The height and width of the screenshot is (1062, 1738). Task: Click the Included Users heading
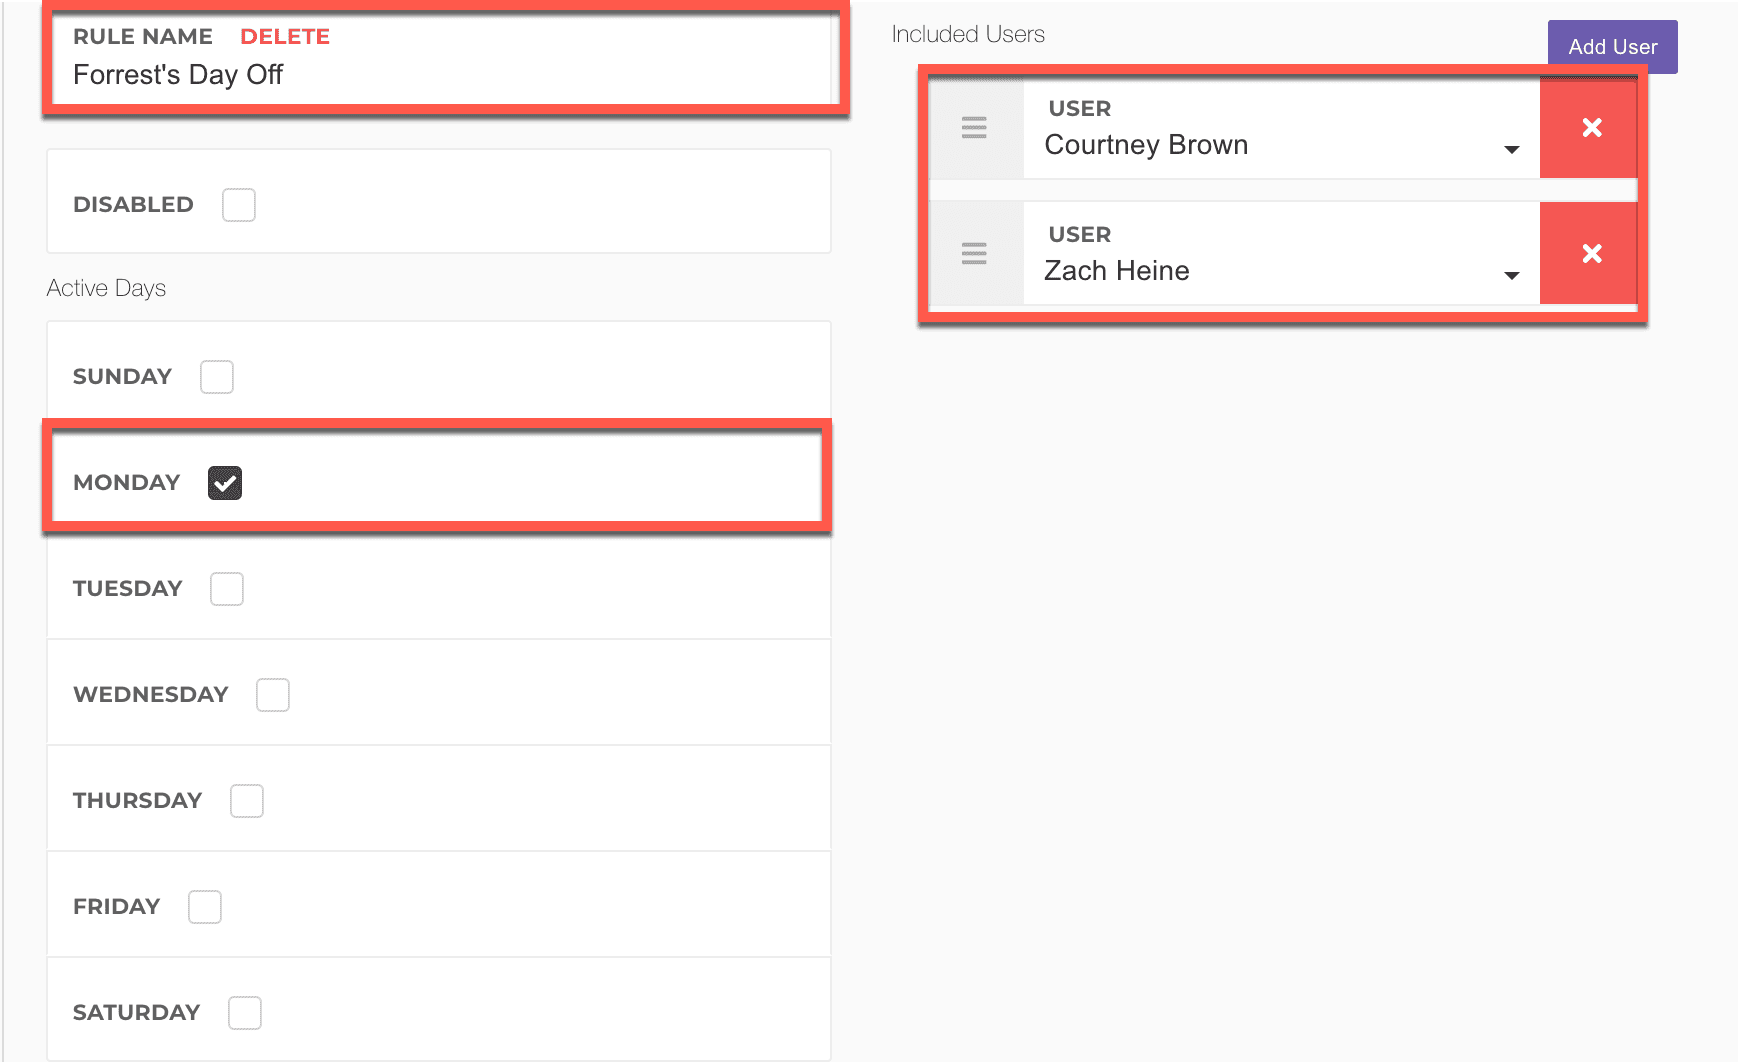click(968, 34)
